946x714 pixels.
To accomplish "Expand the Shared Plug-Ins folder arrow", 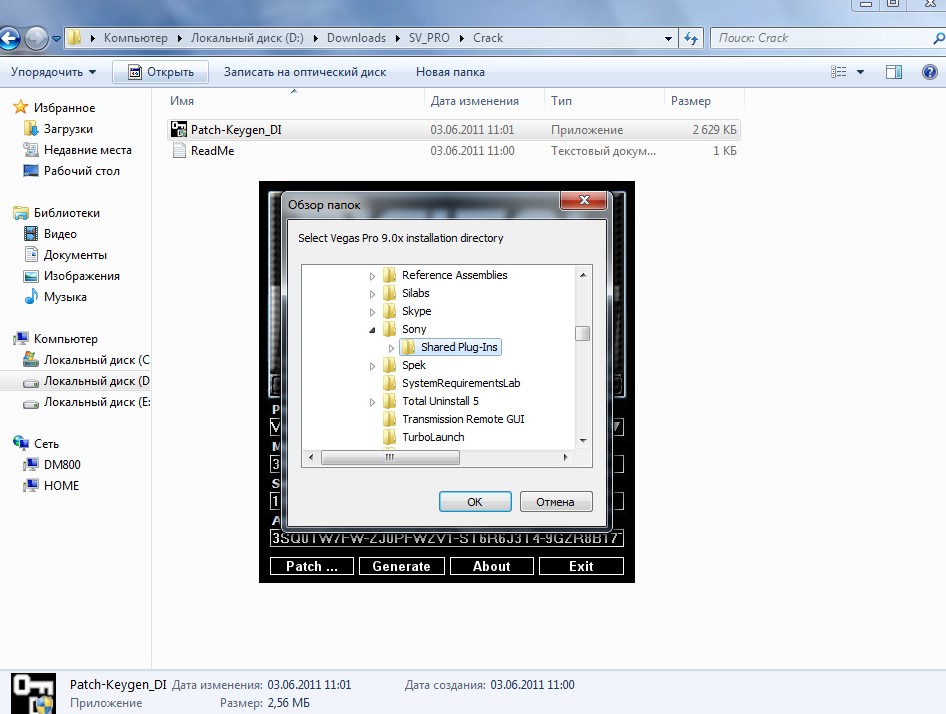I will point(391,348).
